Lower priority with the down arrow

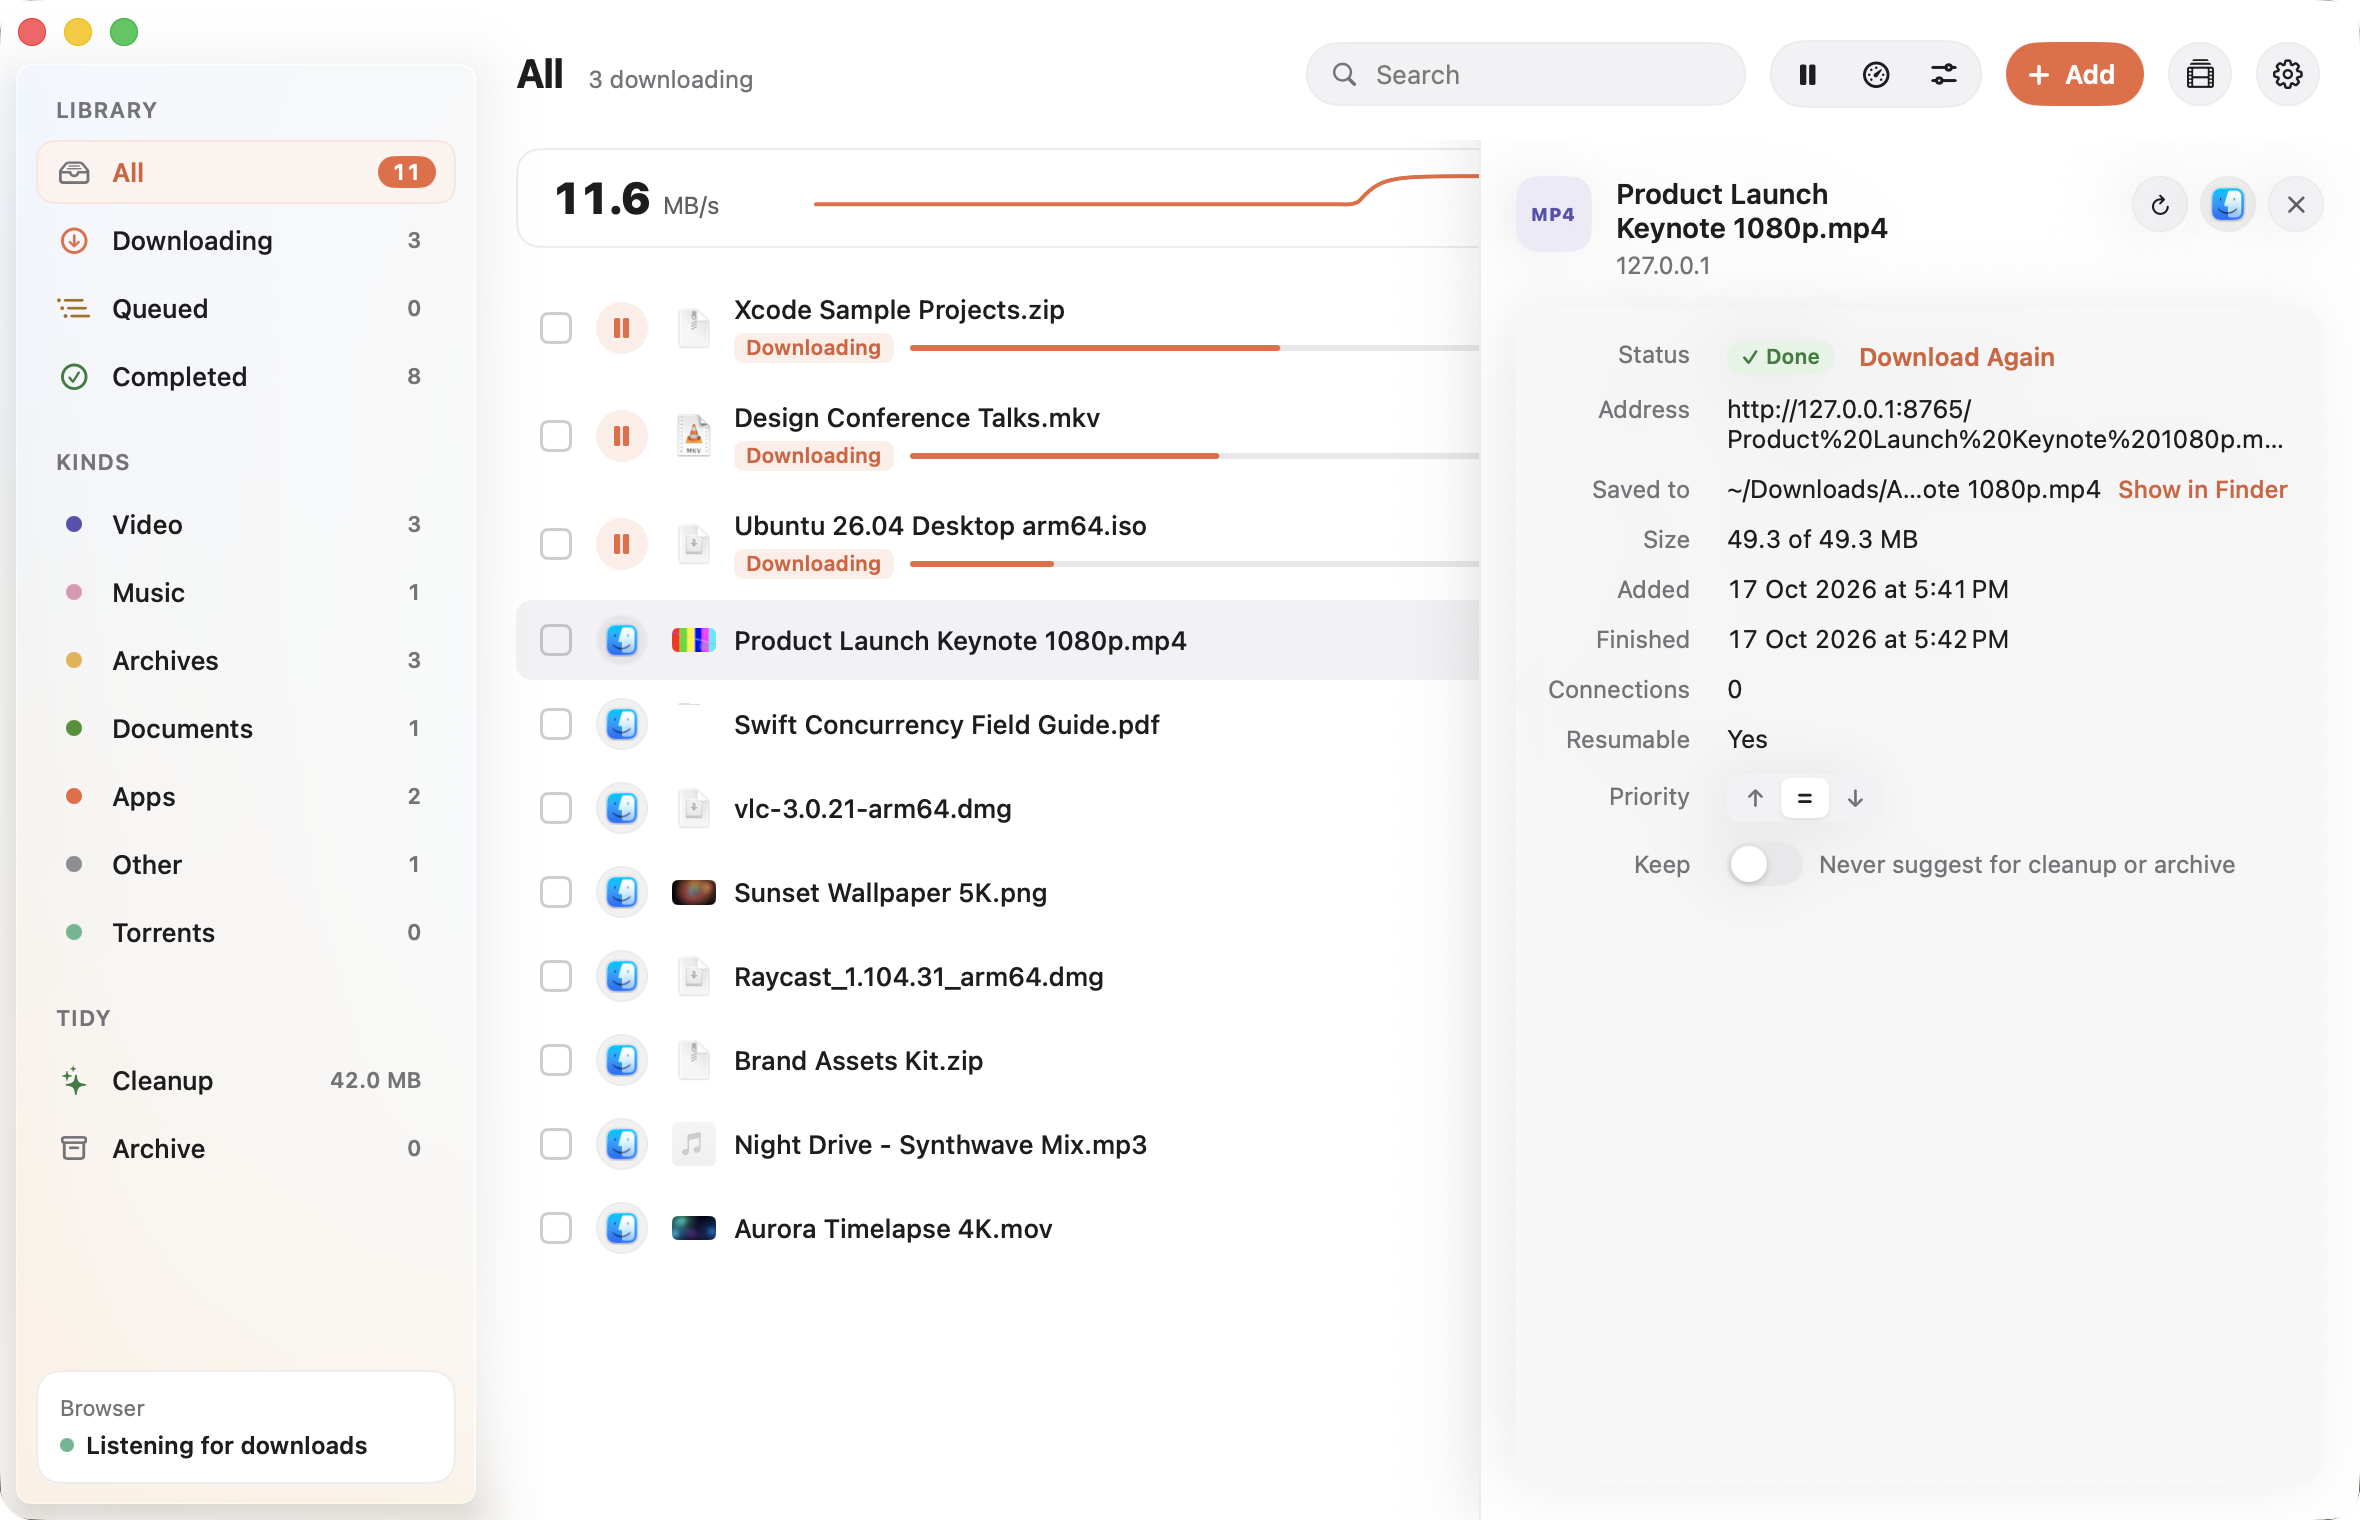pos(1855,798)
